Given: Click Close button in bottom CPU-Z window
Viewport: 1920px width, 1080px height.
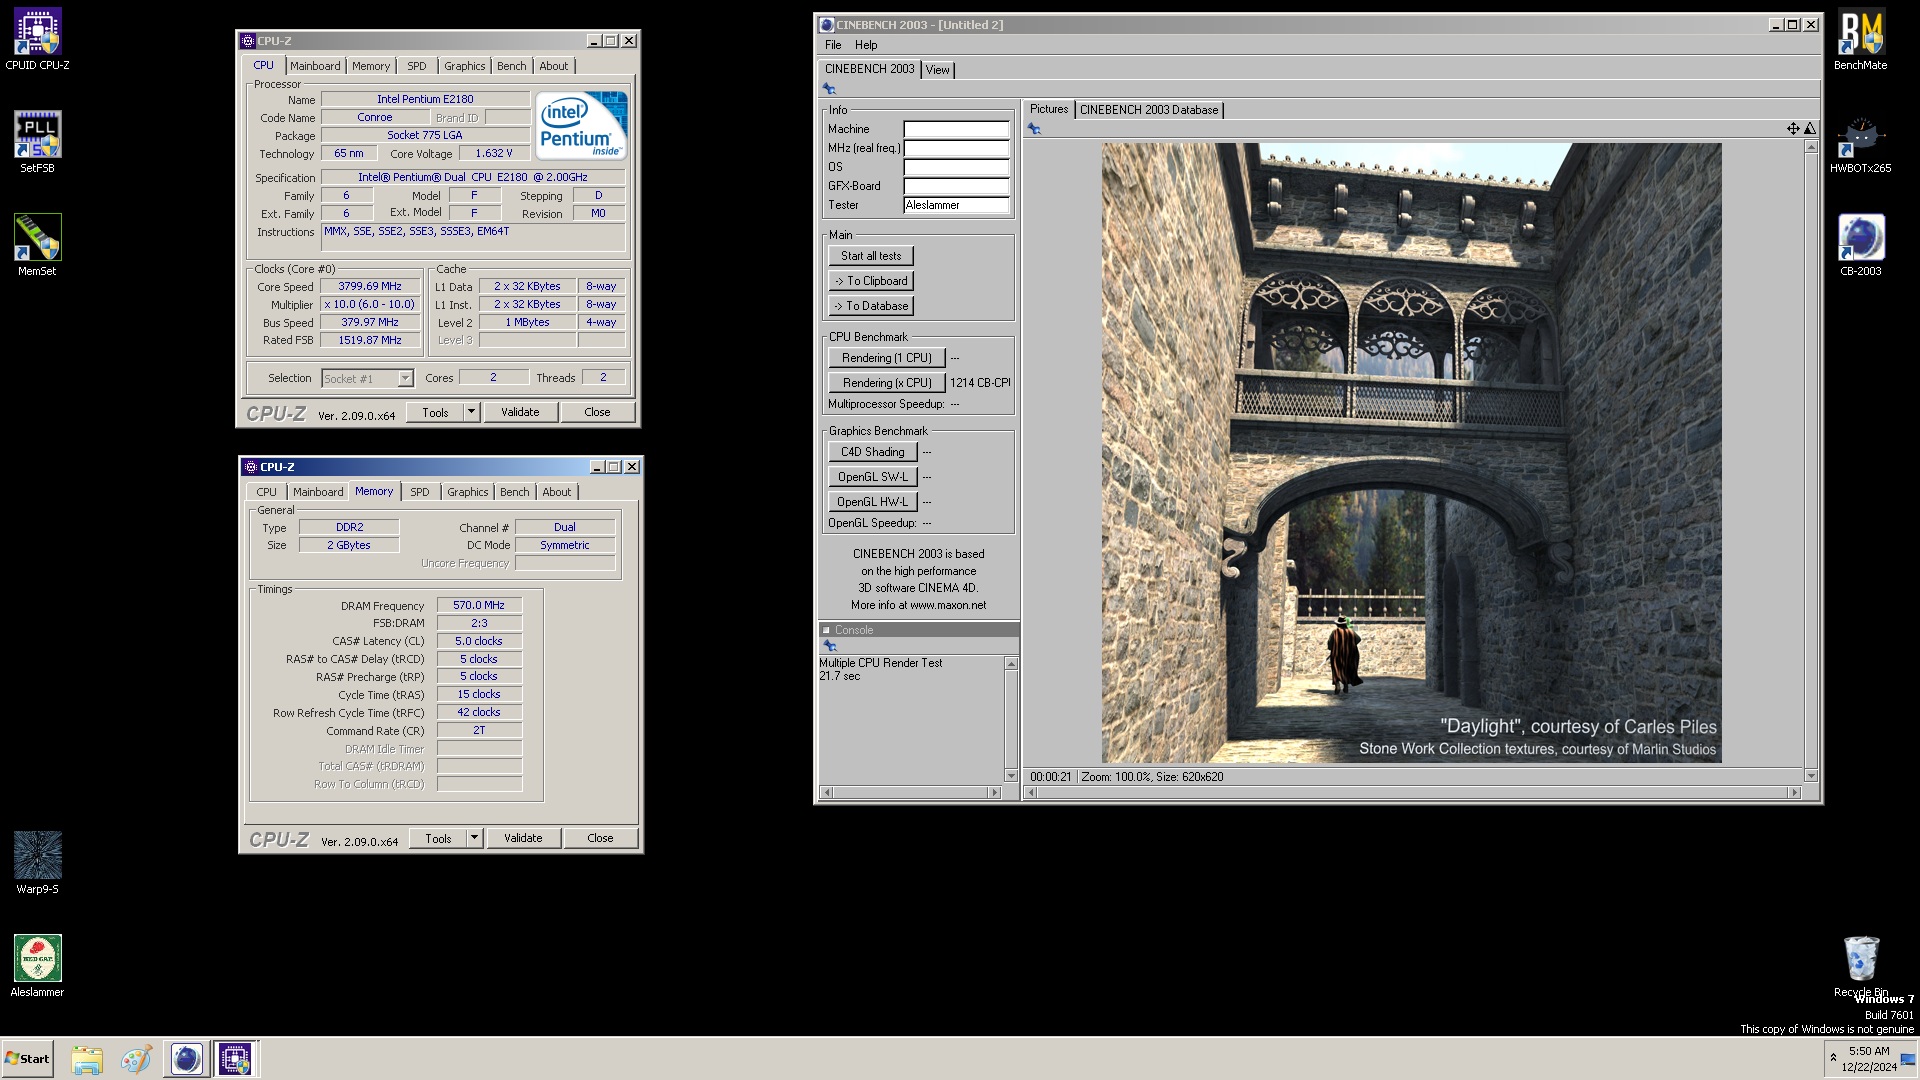Looking at the screenshot, I should (x=600, y=838).
